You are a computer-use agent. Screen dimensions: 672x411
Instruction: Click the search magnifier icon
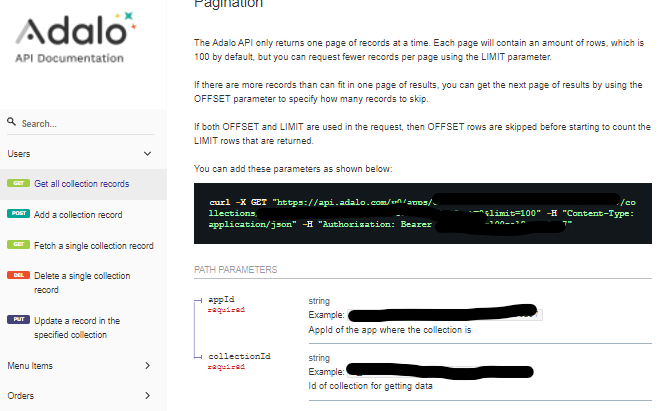click(x=12, y=122)
